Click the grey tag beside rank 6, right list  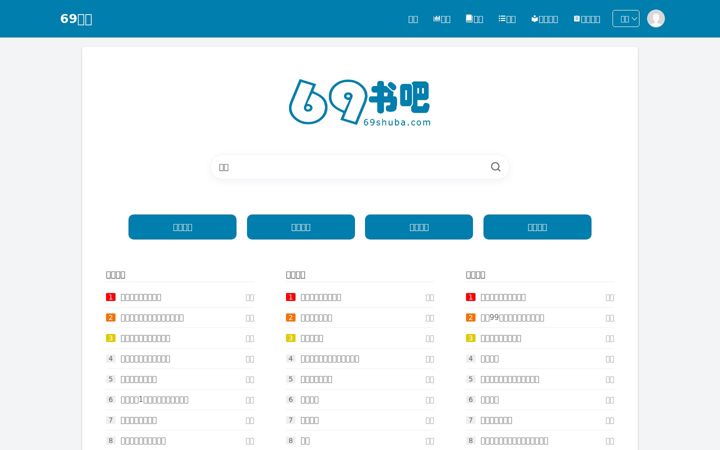point(610,400)
